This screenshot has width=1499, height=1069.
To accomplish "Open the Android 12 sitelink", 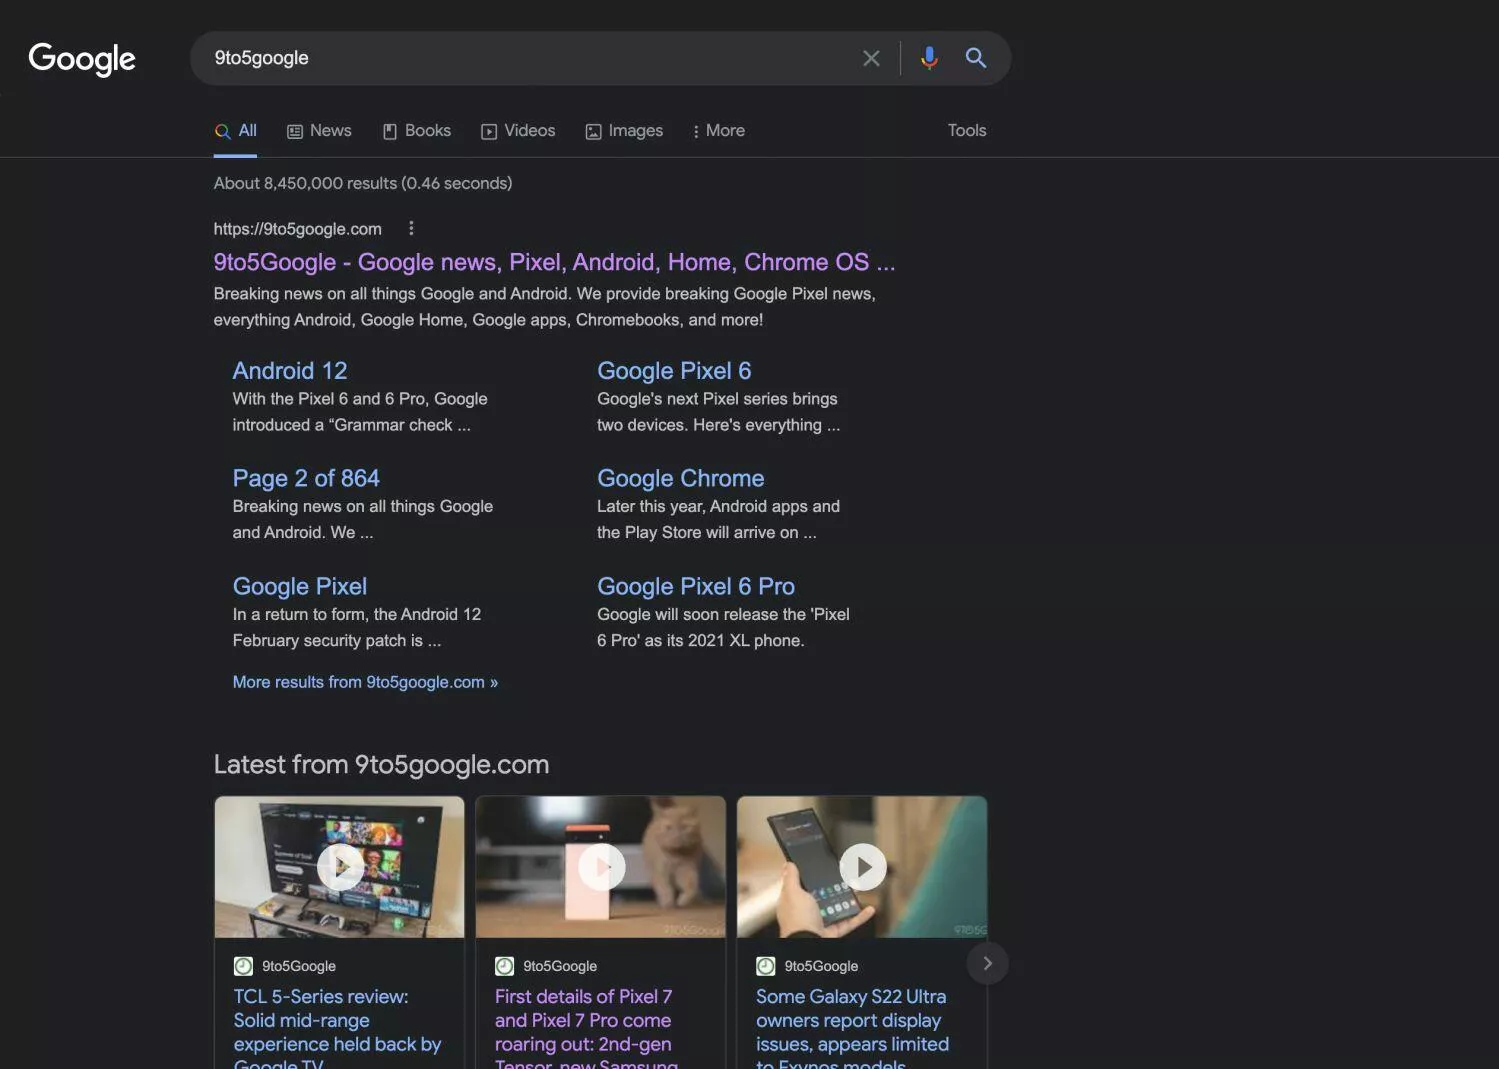I will tap(290, 371).
